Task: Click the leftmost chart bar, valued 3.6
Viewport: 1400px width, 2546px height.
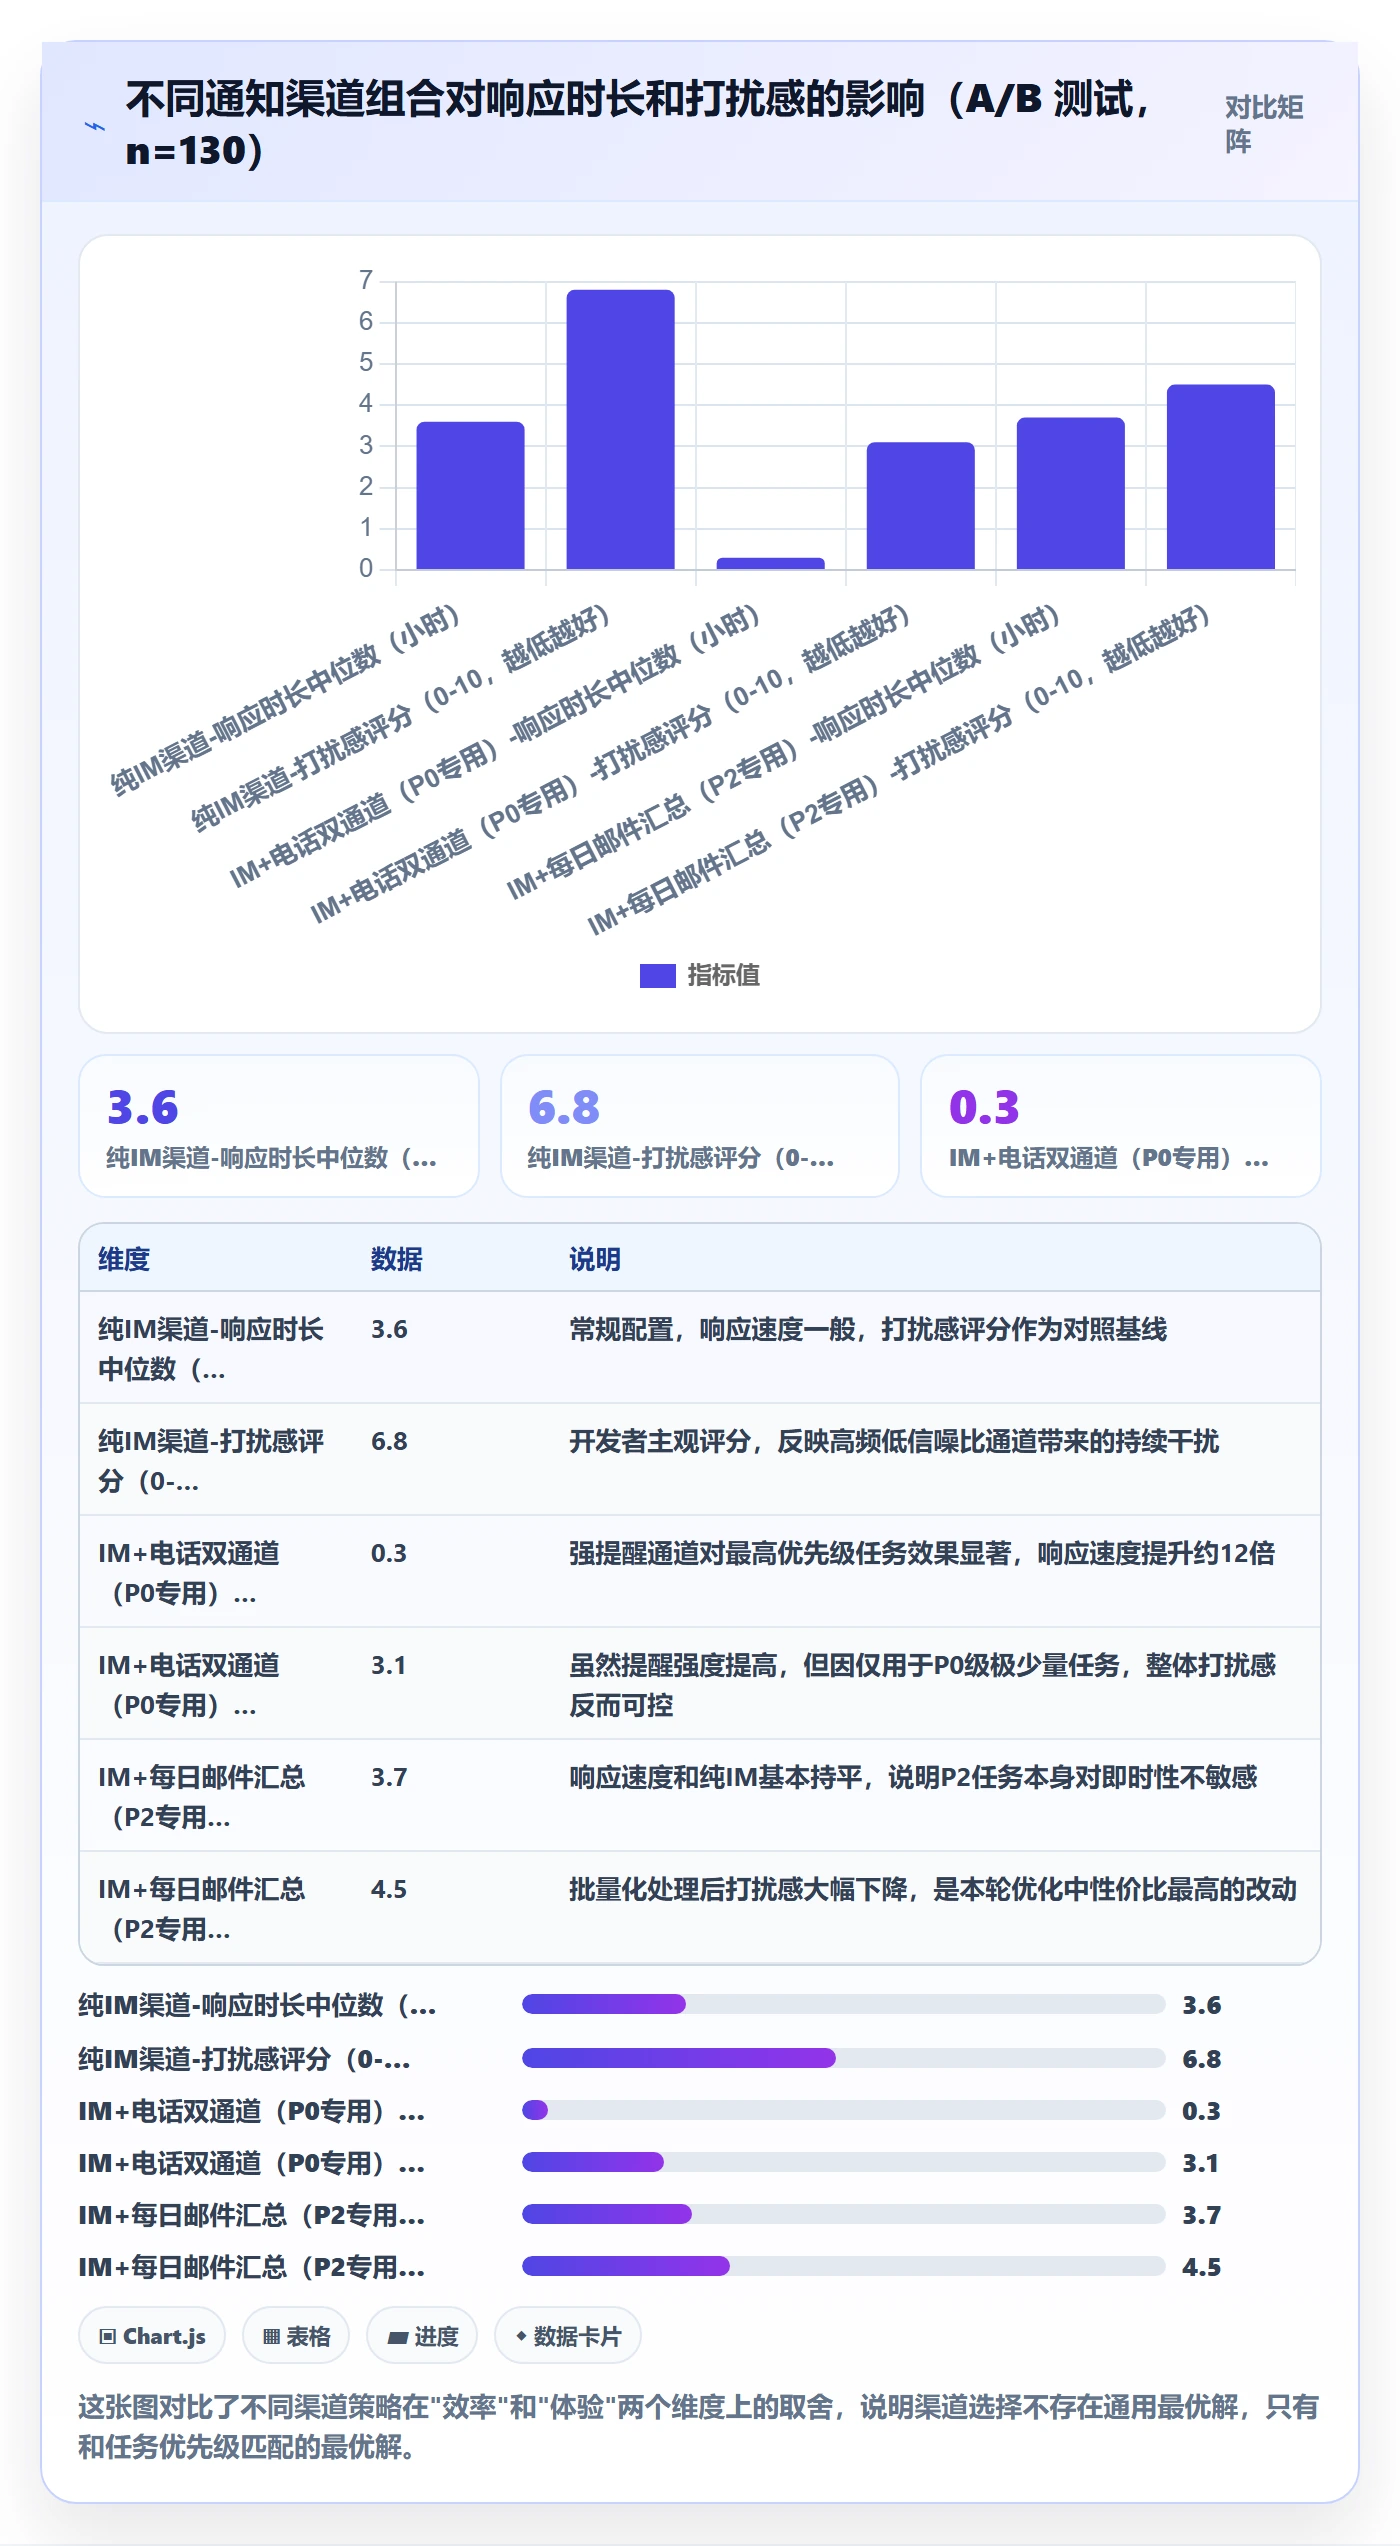Action: pos(470,496)
